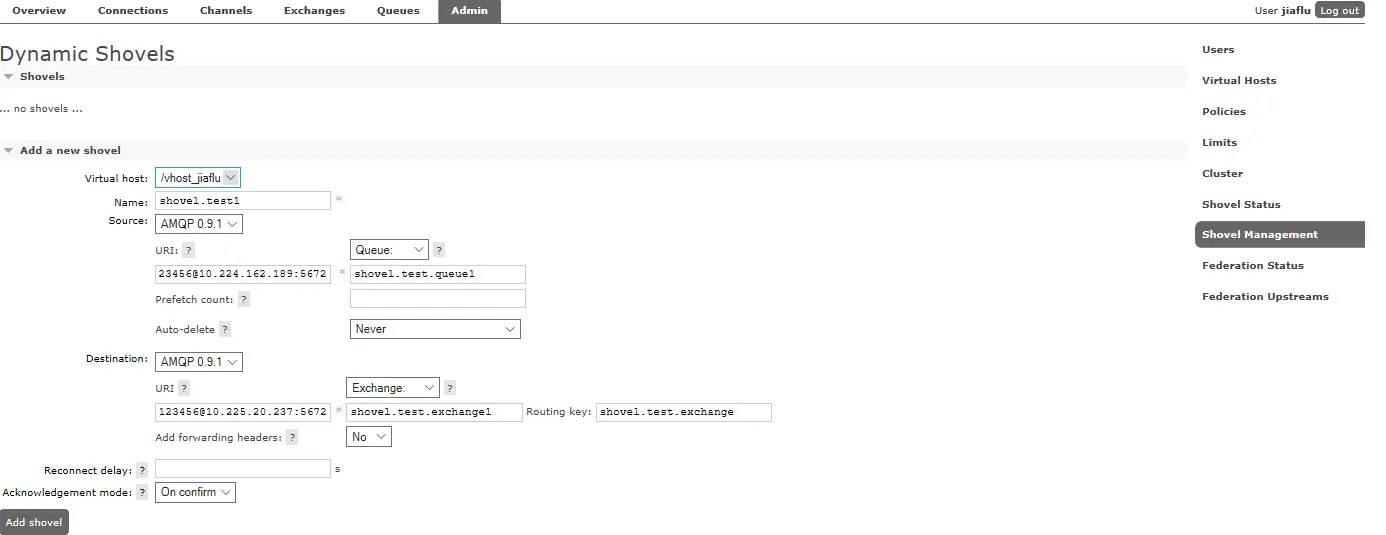Open the Virtual host dropdown

pos(198,178)
